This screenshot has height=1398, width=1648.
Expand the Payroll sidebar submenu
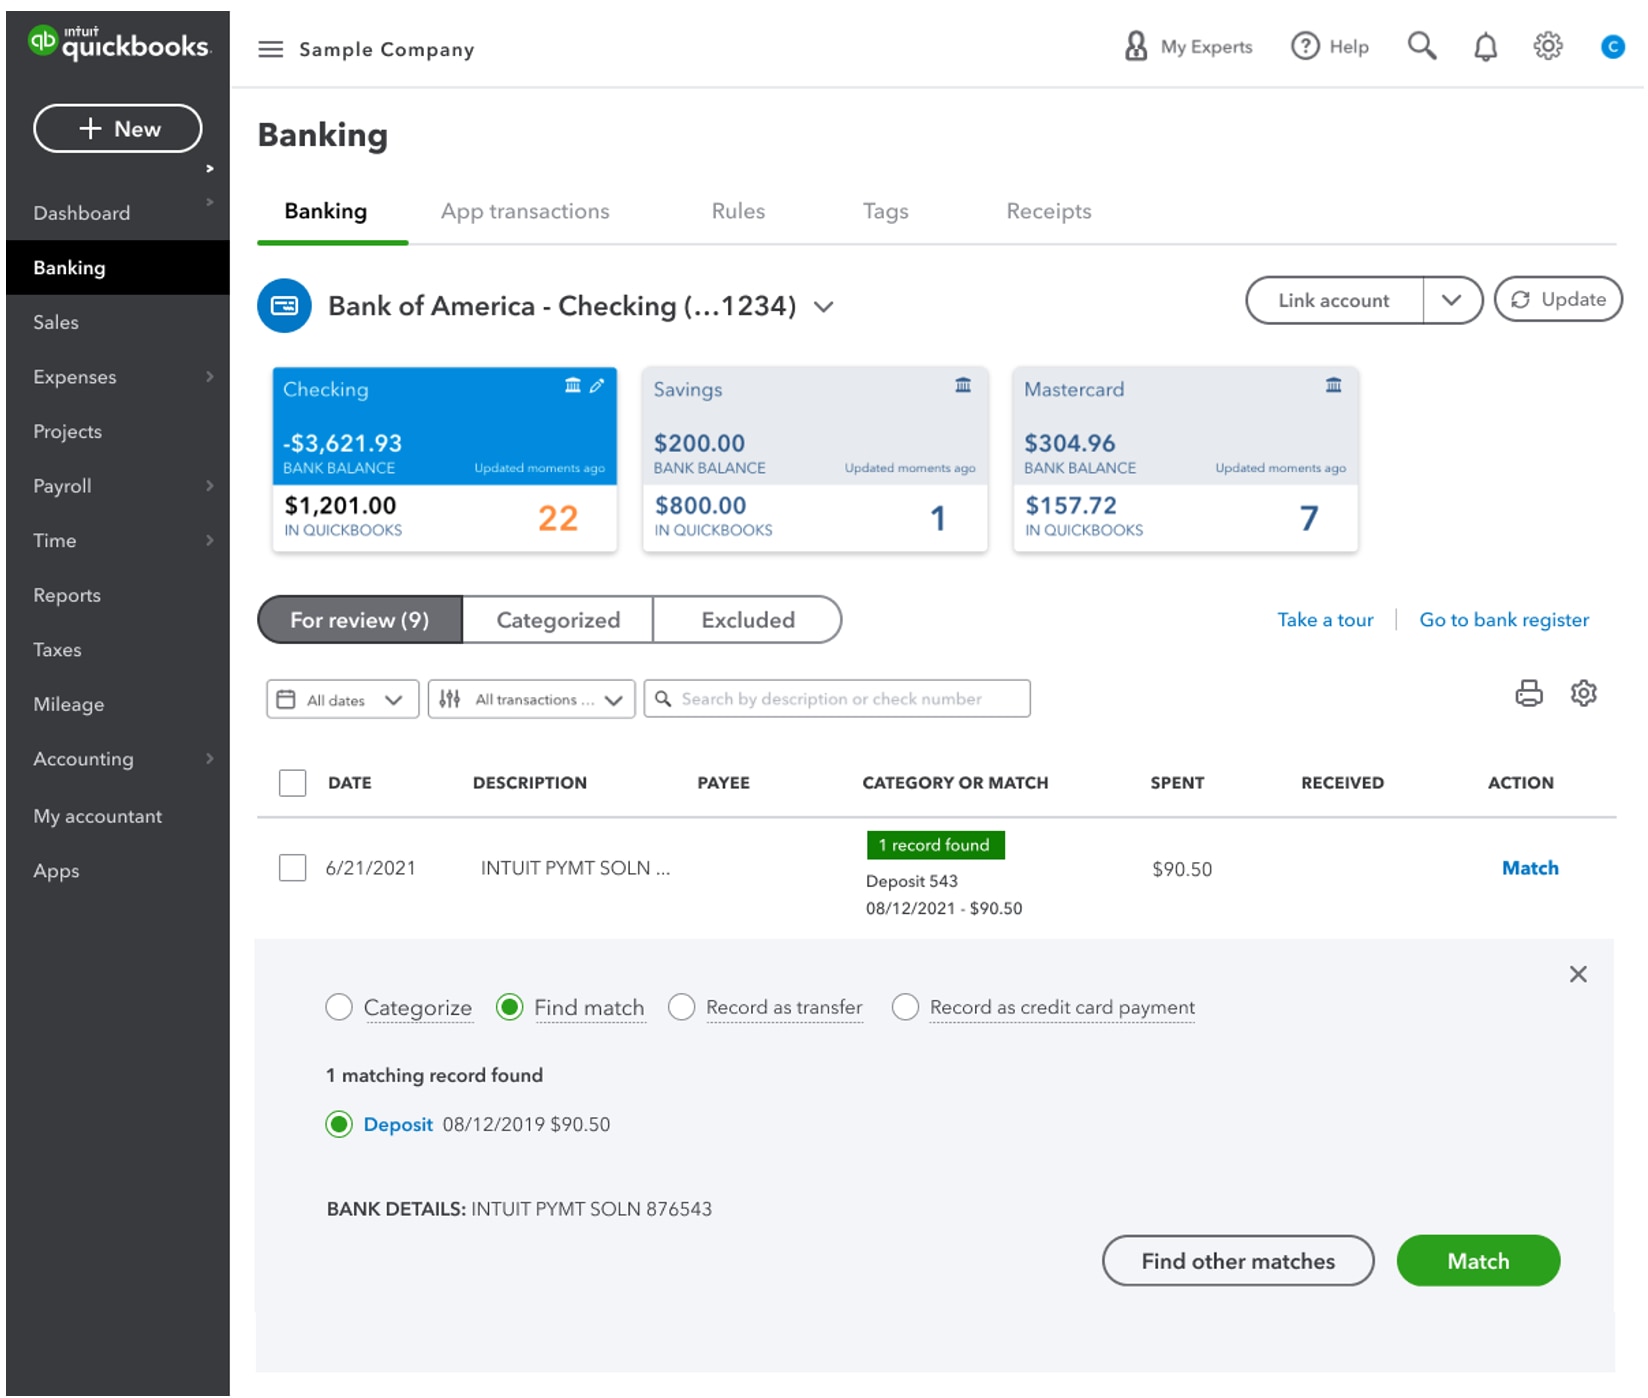pyautogui.click(x=209, y=485)
